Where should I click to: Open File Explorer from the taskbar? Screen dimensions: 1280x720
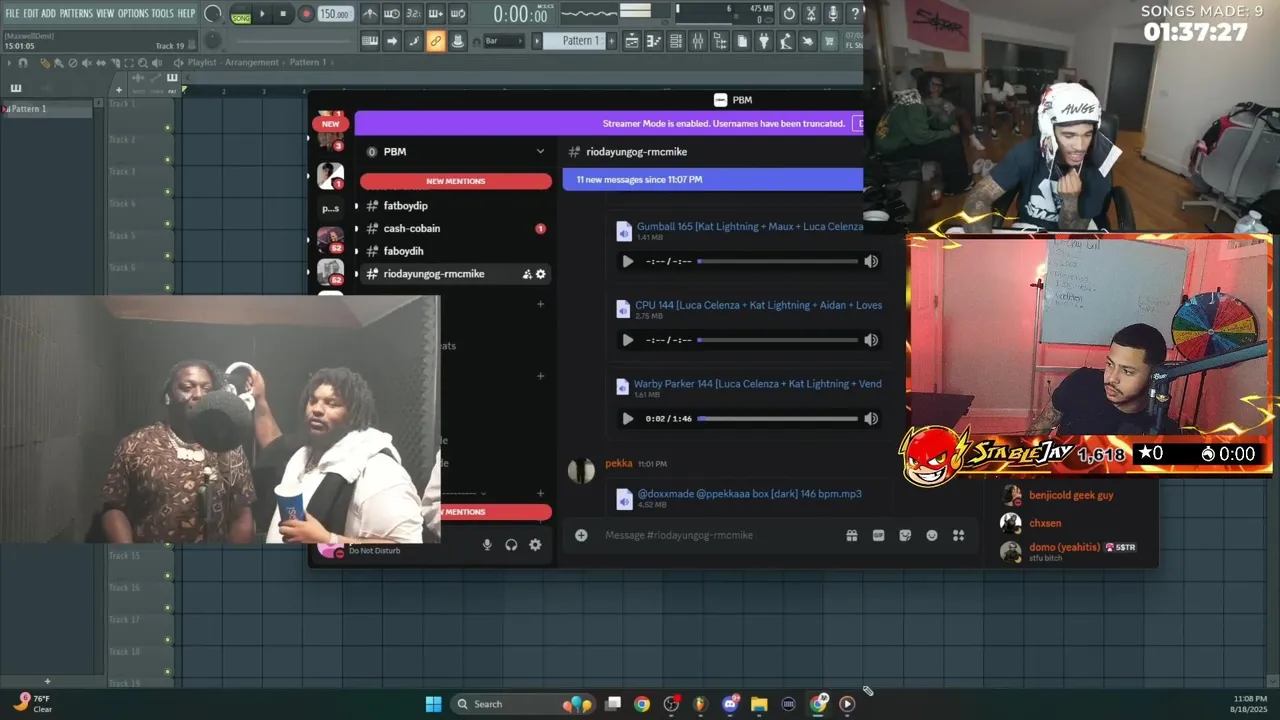[759, 704]
